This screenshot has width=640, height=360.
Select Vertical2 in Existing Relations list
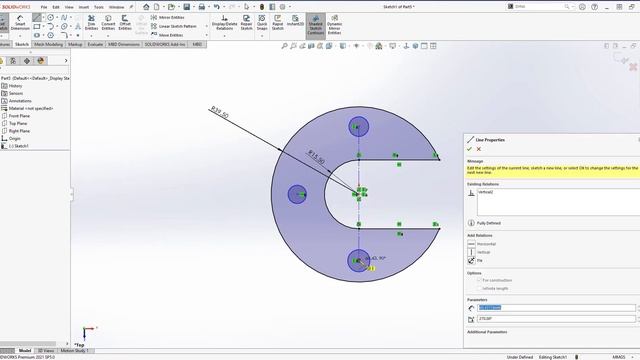click(x=486, y=192)
